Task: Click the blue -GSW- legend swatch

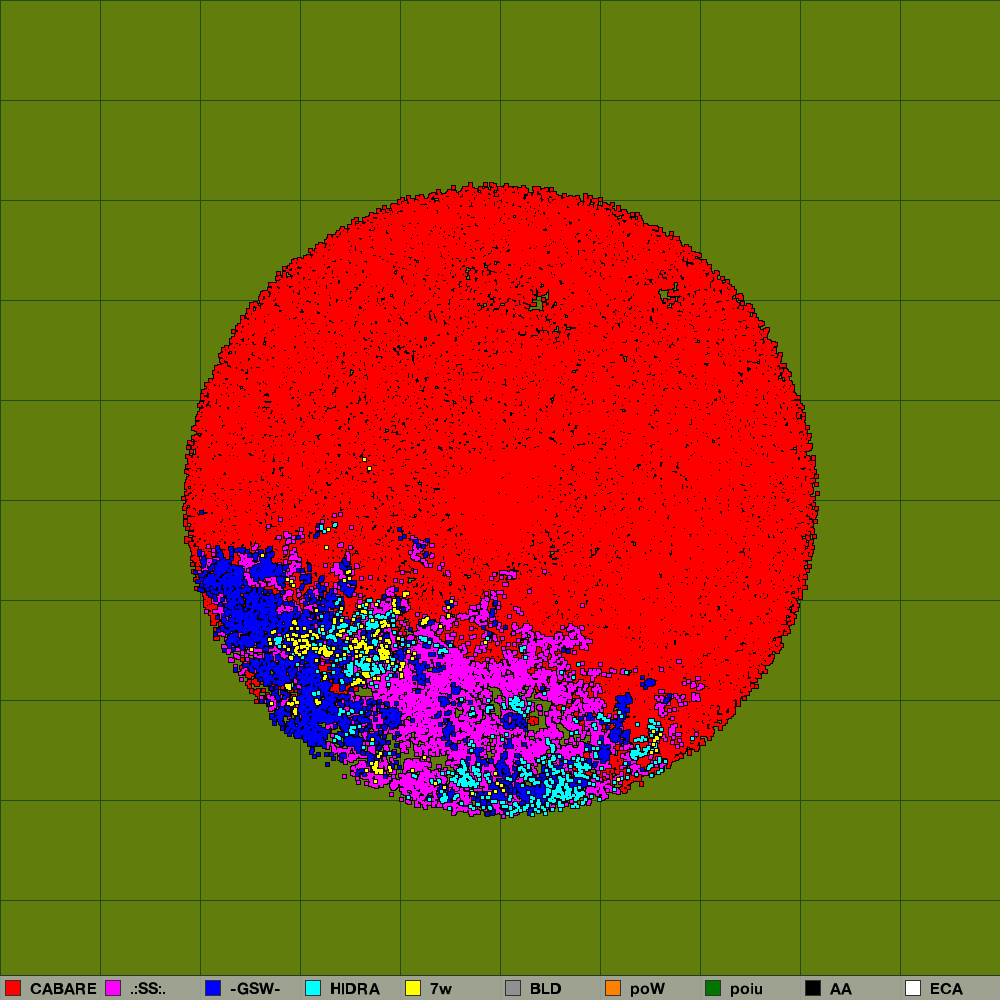Action: point(213,988)
